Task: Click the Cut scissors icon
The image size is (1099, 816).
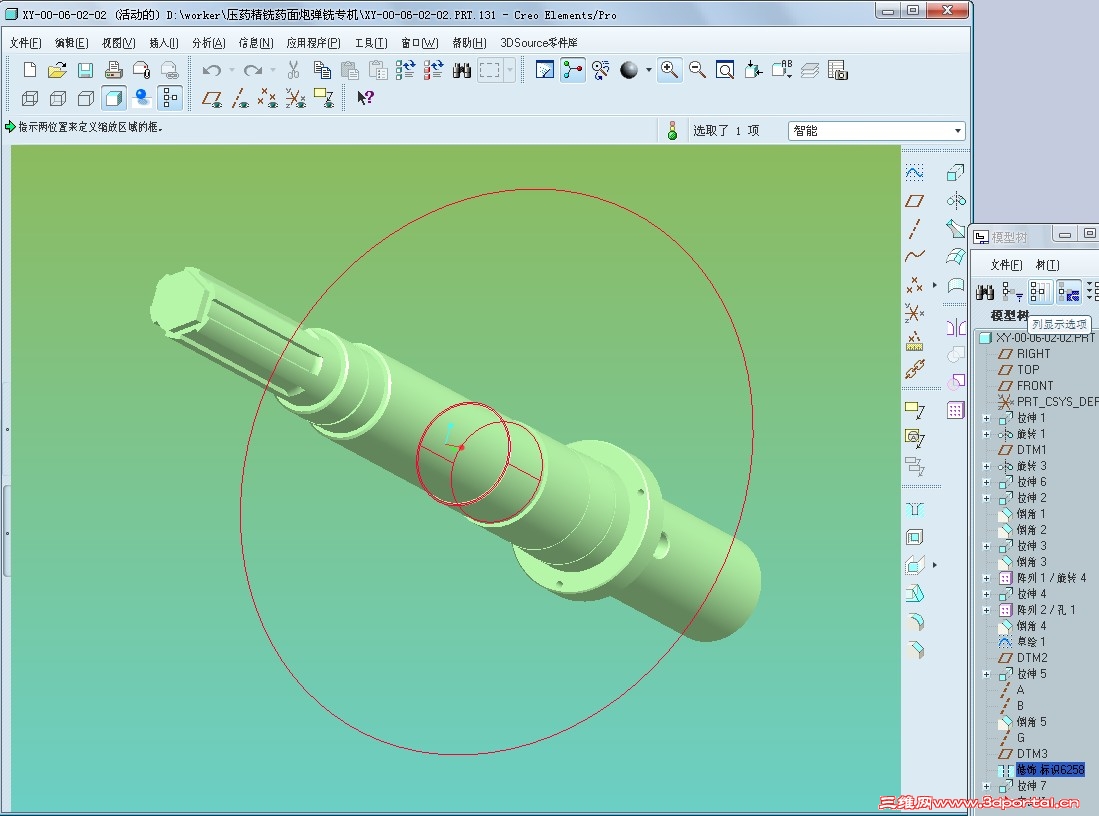Action: [x=294, y=70]
